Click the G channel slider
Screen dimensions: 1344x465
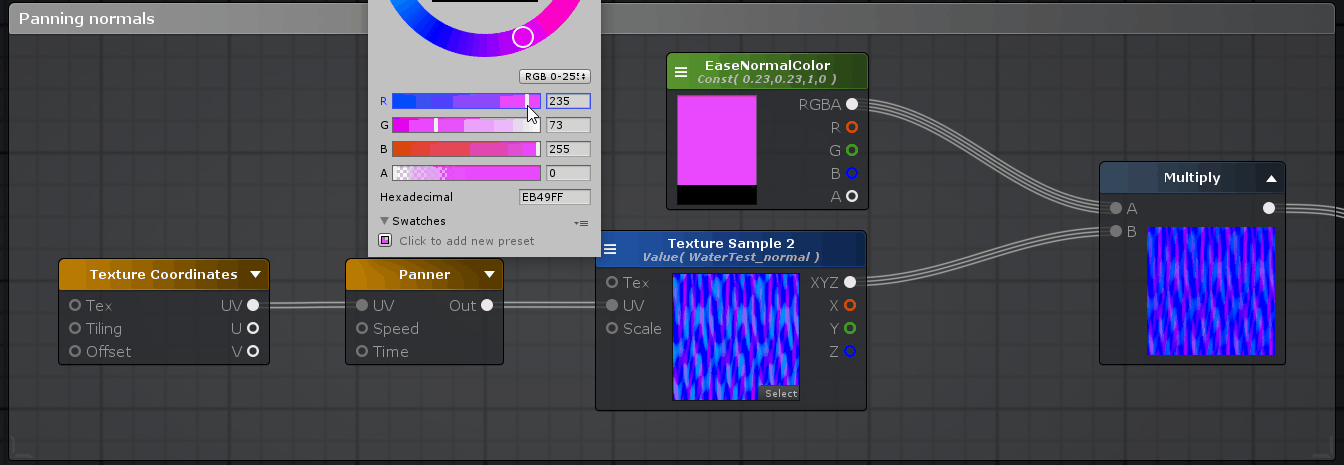point(466,125)
